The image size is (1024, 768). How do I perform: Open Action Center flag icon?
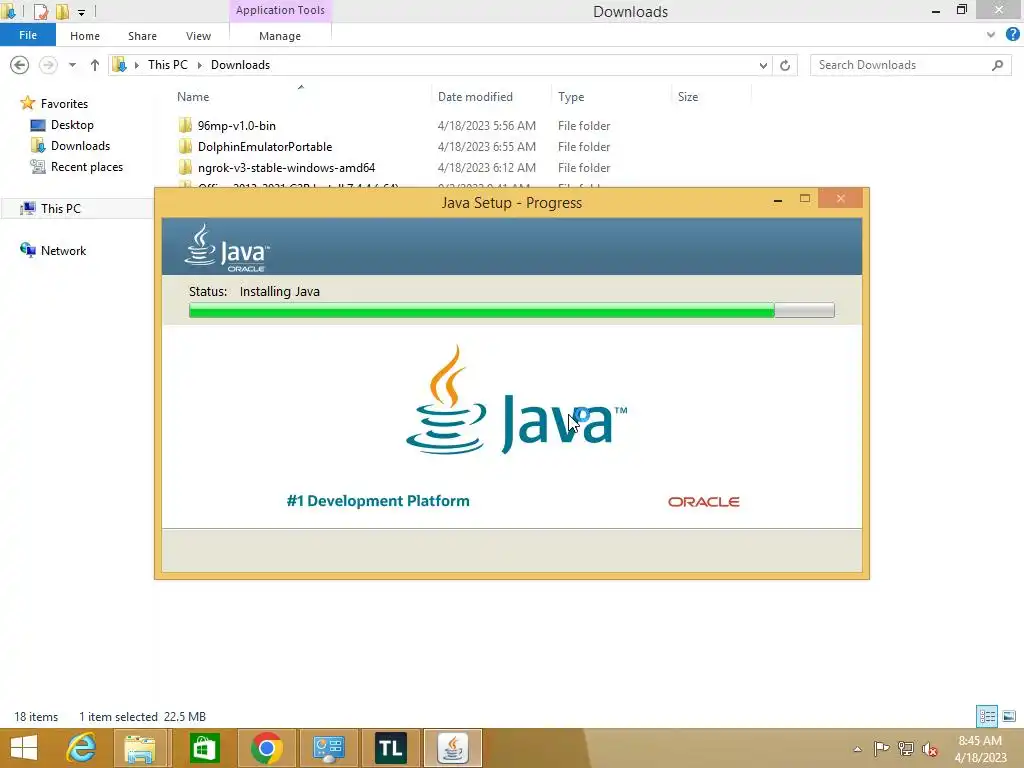[x=881, y=748]
